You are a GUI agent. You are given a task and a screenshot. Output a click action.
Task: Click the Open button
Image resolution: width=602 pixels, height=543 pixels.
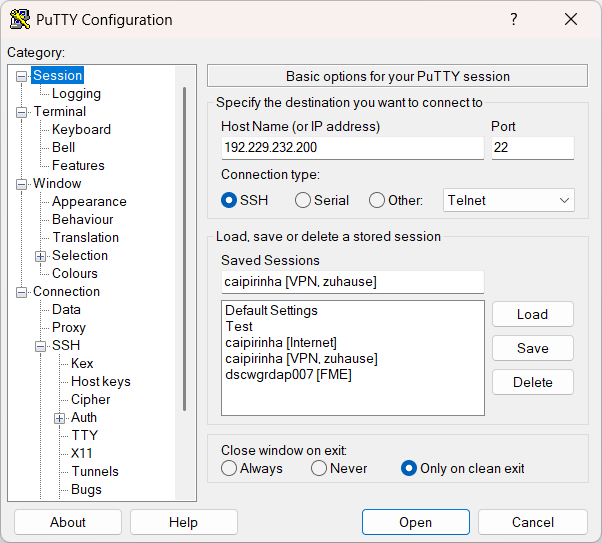415,522
